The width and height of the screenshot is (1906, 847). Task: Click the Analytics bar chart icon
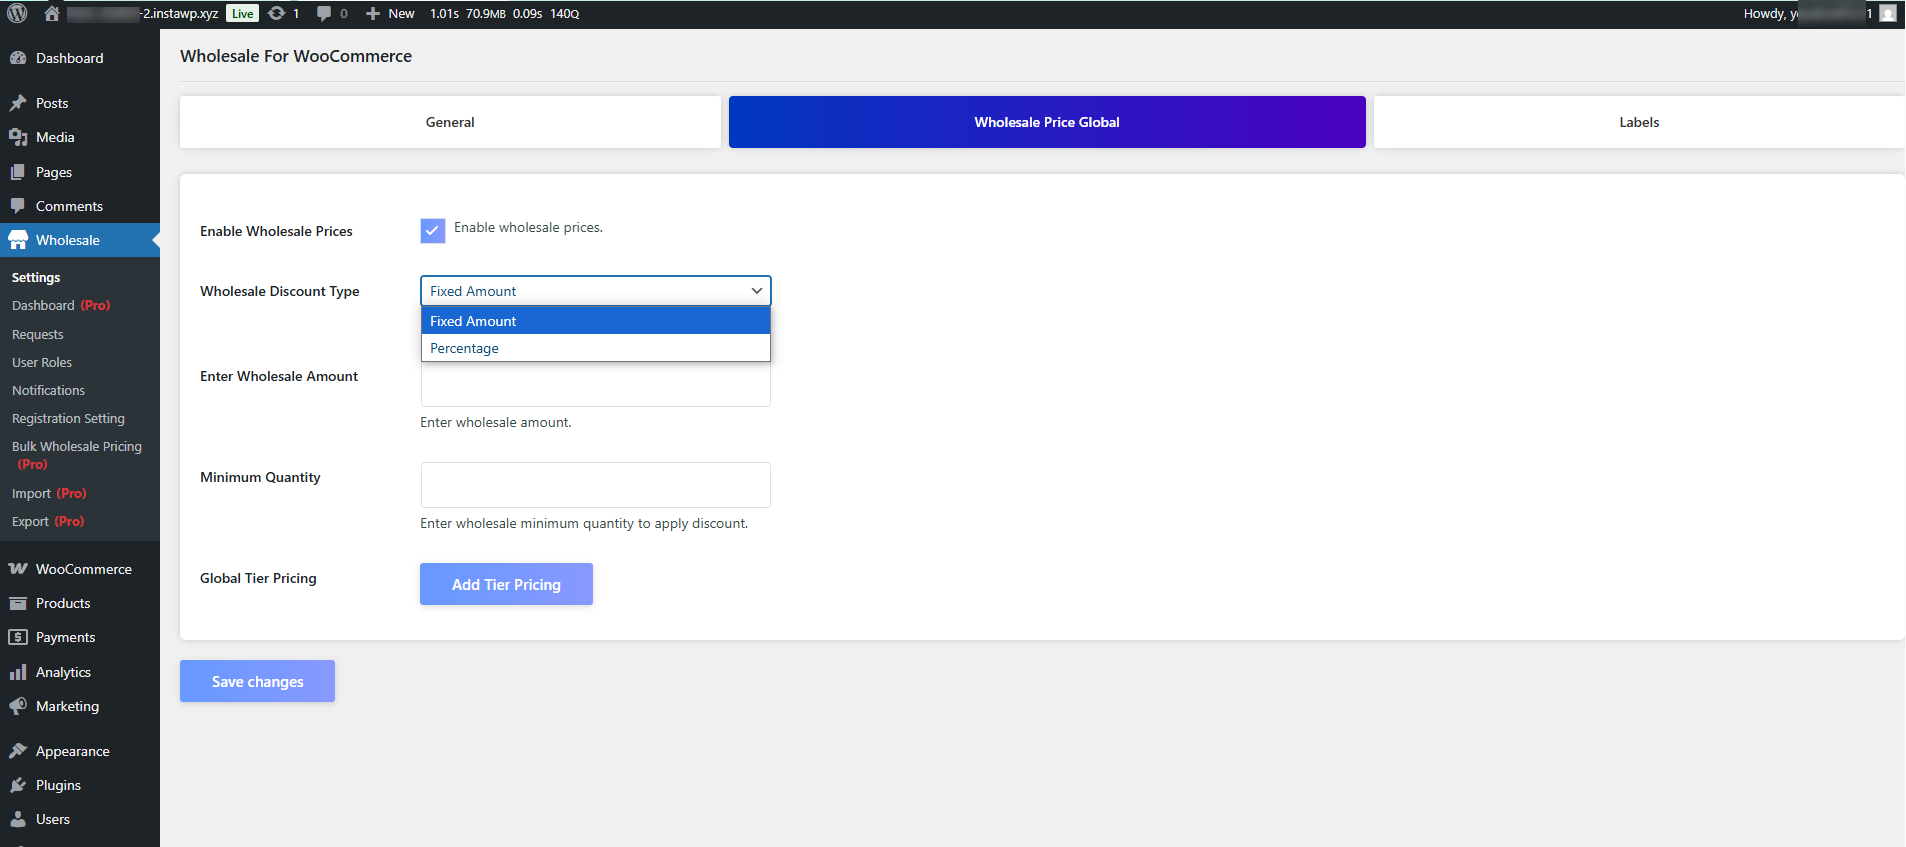click(18, 672)
